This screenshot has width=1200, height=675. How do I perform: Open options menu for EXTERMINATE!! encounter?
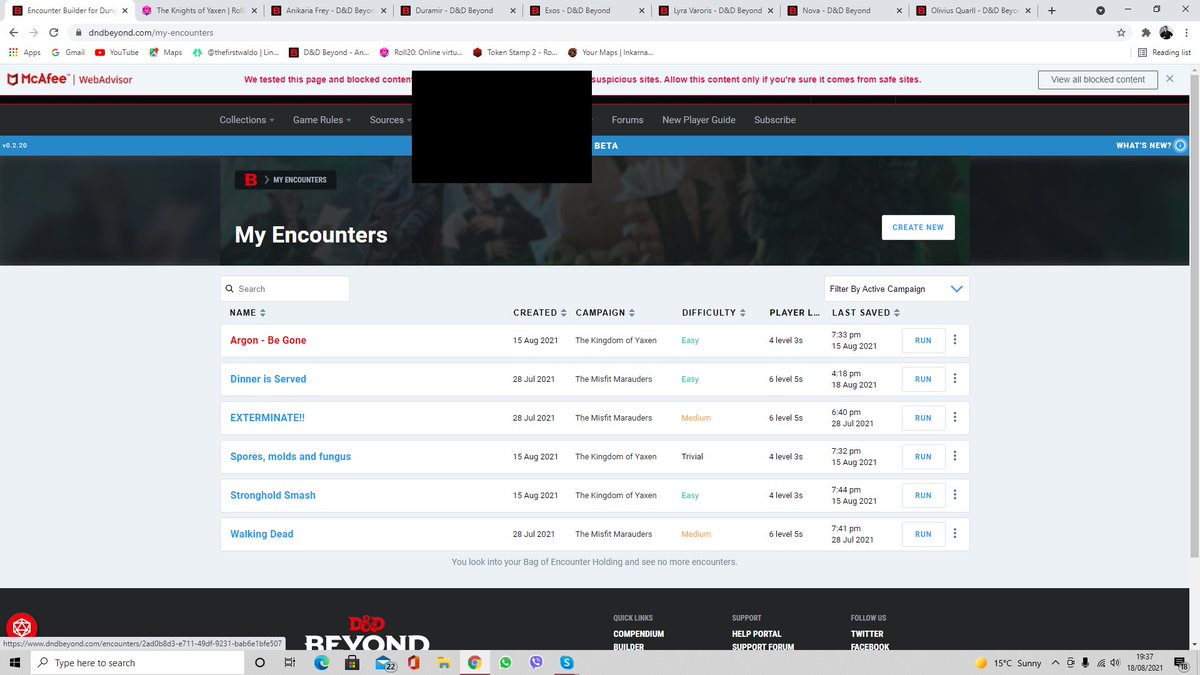[x=955, y=418]
